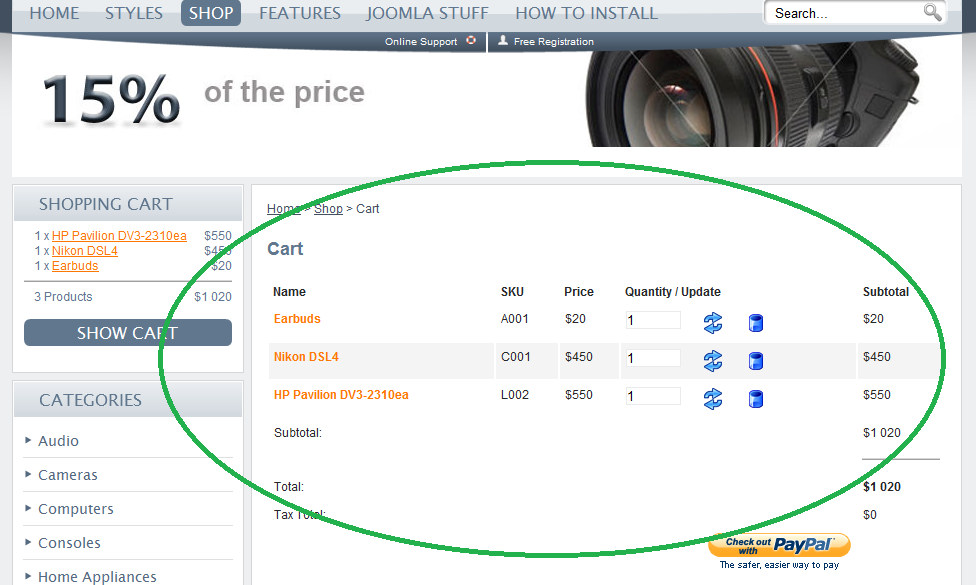The image size is (976, 585).
Task: Click the Tax Total value $0
Action: coord(870,515)
